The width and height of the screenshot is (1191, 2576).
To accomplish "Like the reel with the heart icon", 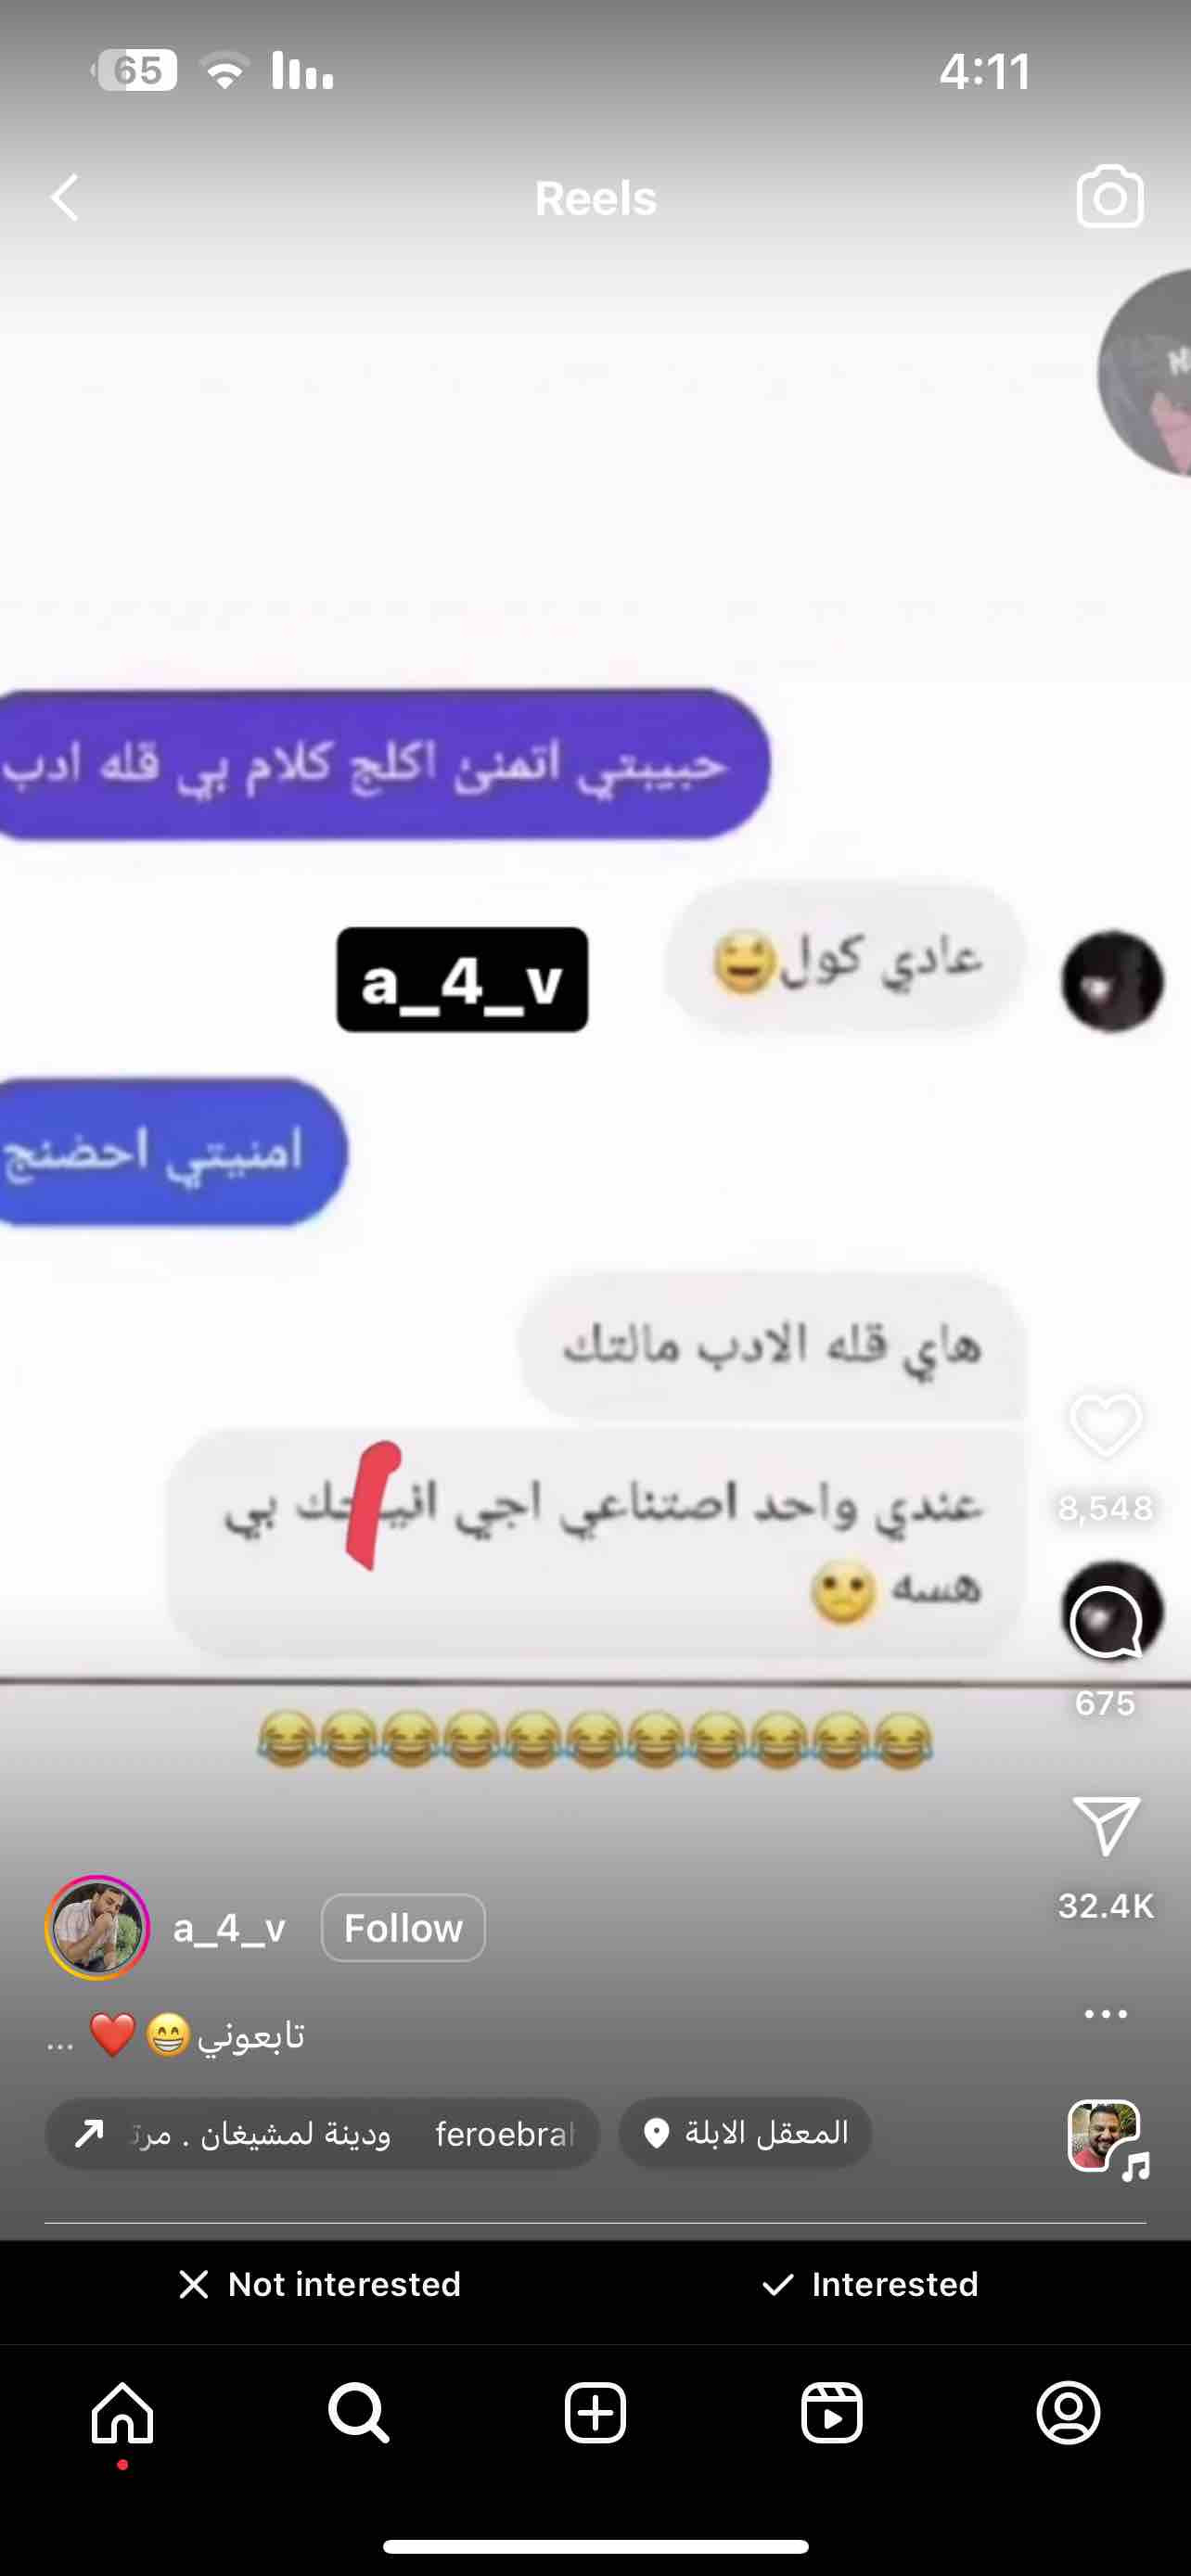I will (x=1105, y=1425).
